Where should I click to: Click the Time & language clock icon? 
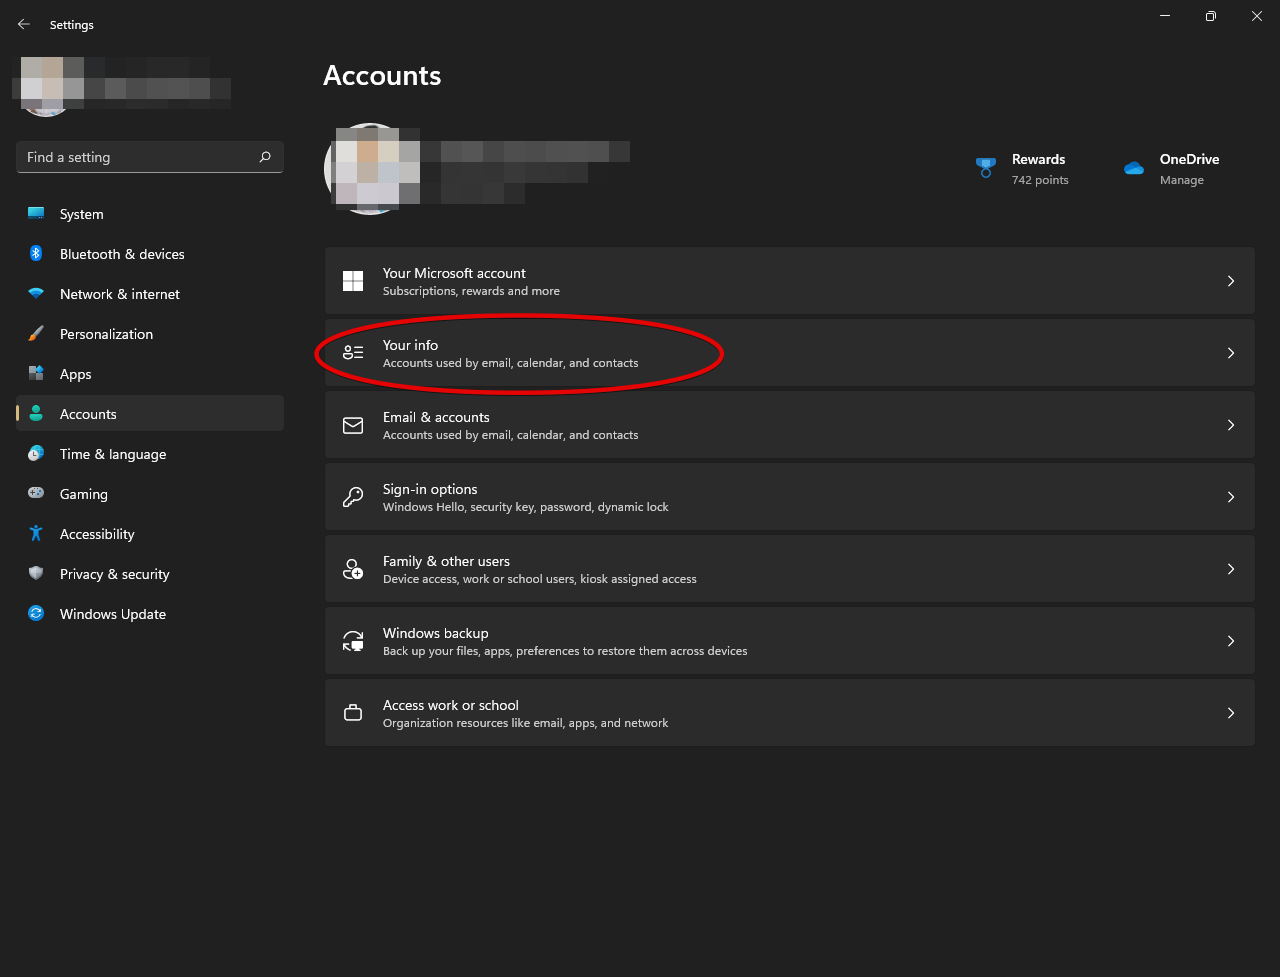coord(36,454)
